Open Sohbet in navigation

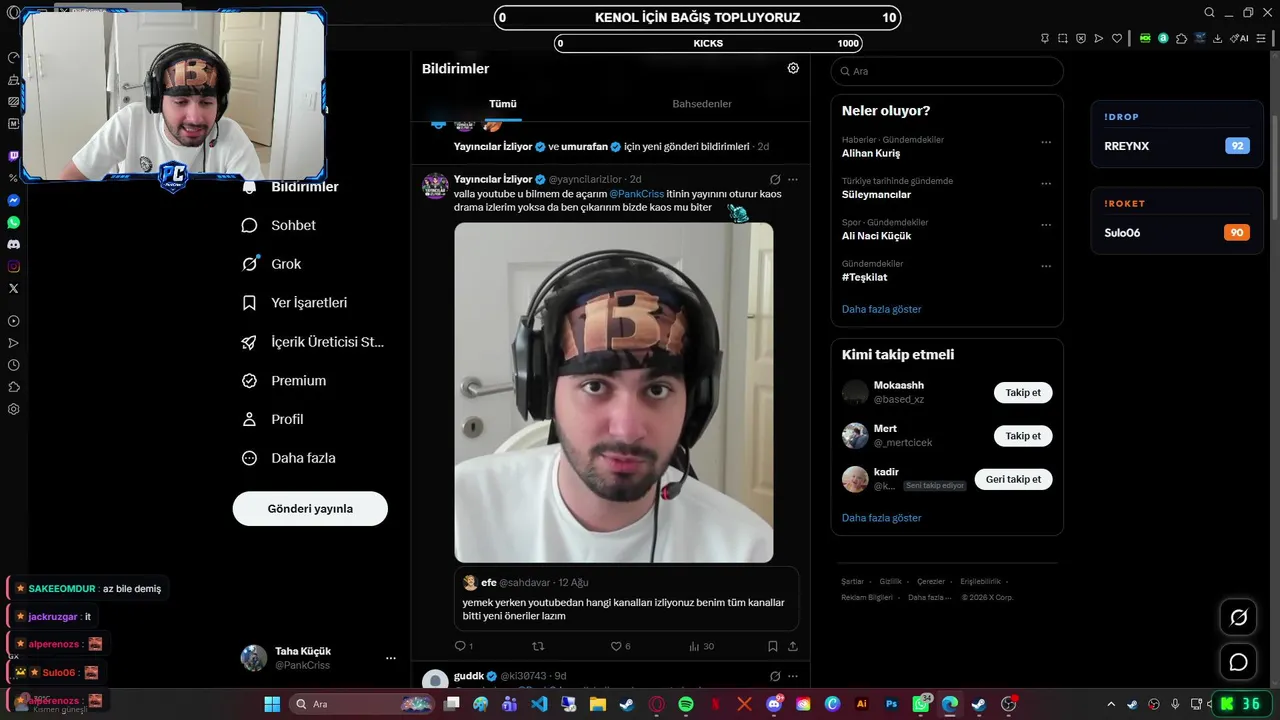pyautogui.click(x=279, y=225)
